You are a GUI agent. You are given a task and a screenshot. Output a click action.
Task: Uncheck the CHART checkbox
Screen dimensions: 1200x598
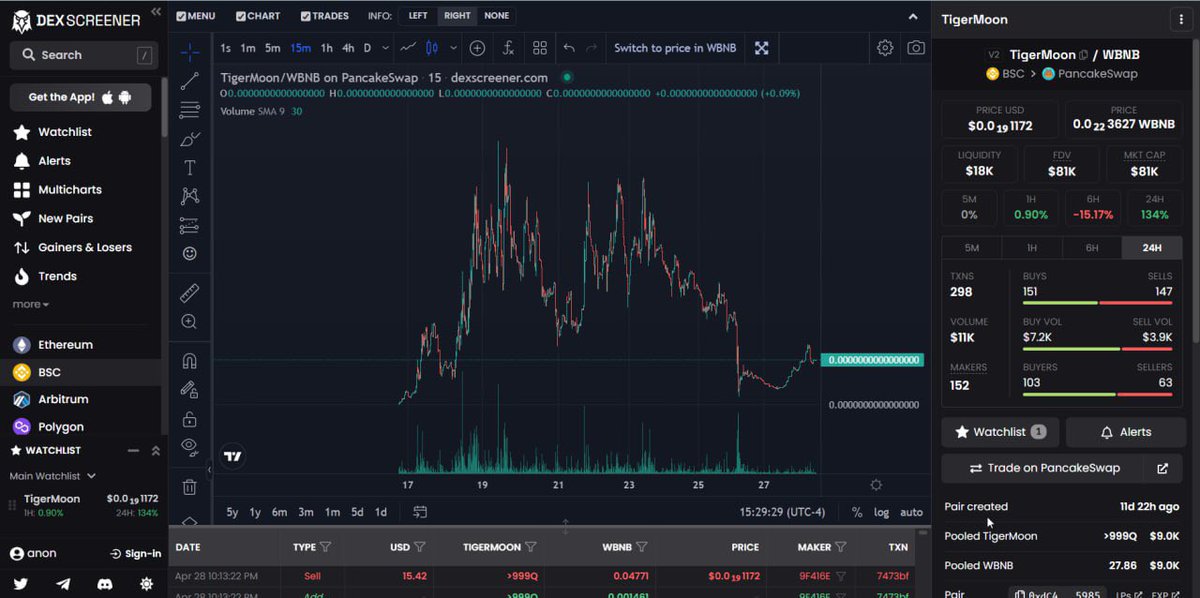[x=240, y=16]
